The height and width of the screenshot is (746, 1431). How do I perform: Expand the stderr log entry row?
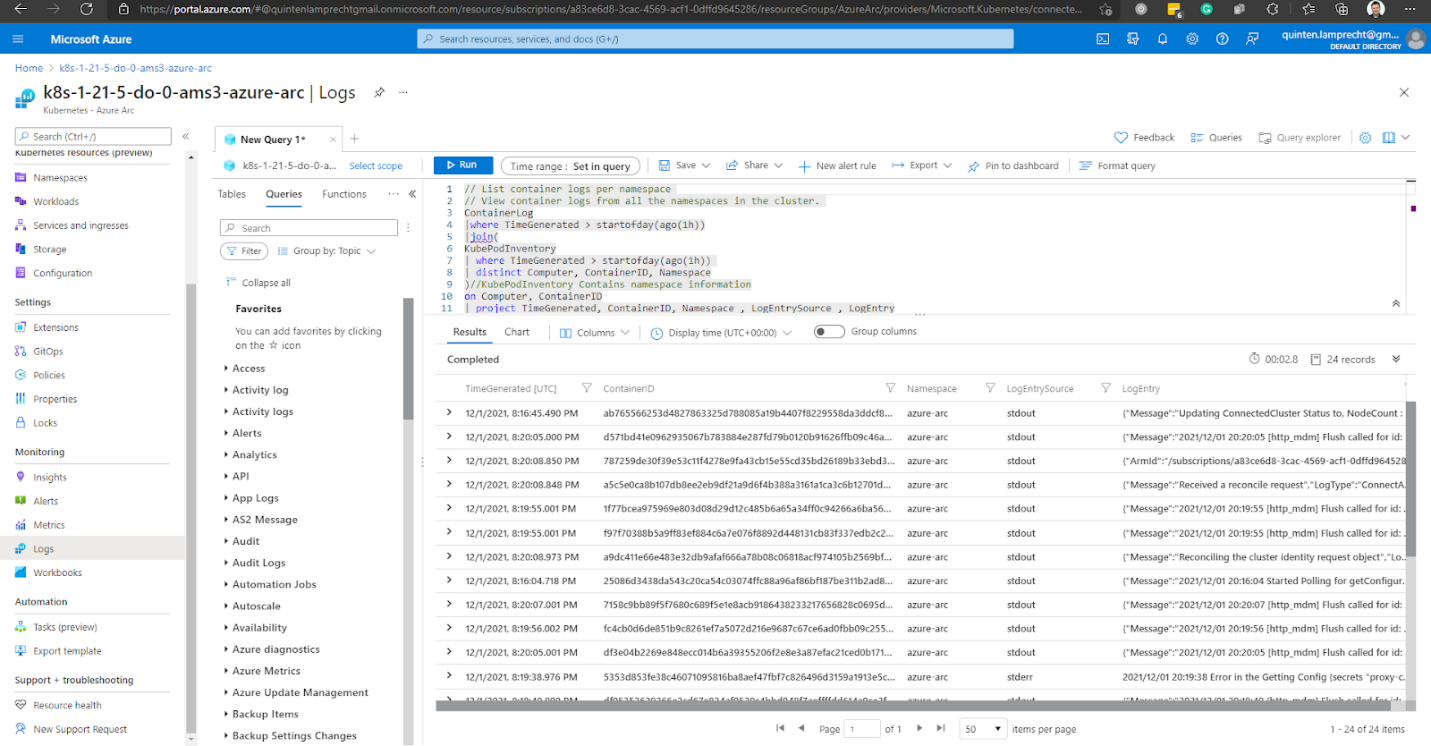[449, 676]
